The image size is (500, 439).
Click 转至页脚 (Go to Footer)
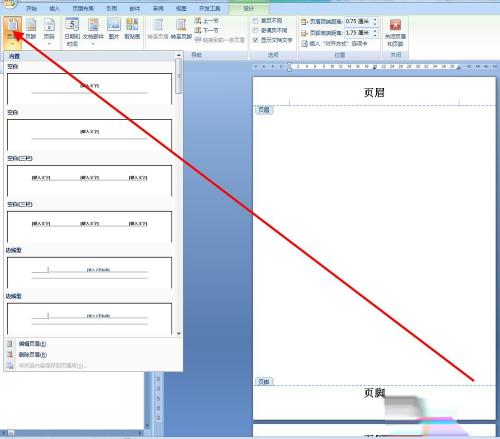181,29
